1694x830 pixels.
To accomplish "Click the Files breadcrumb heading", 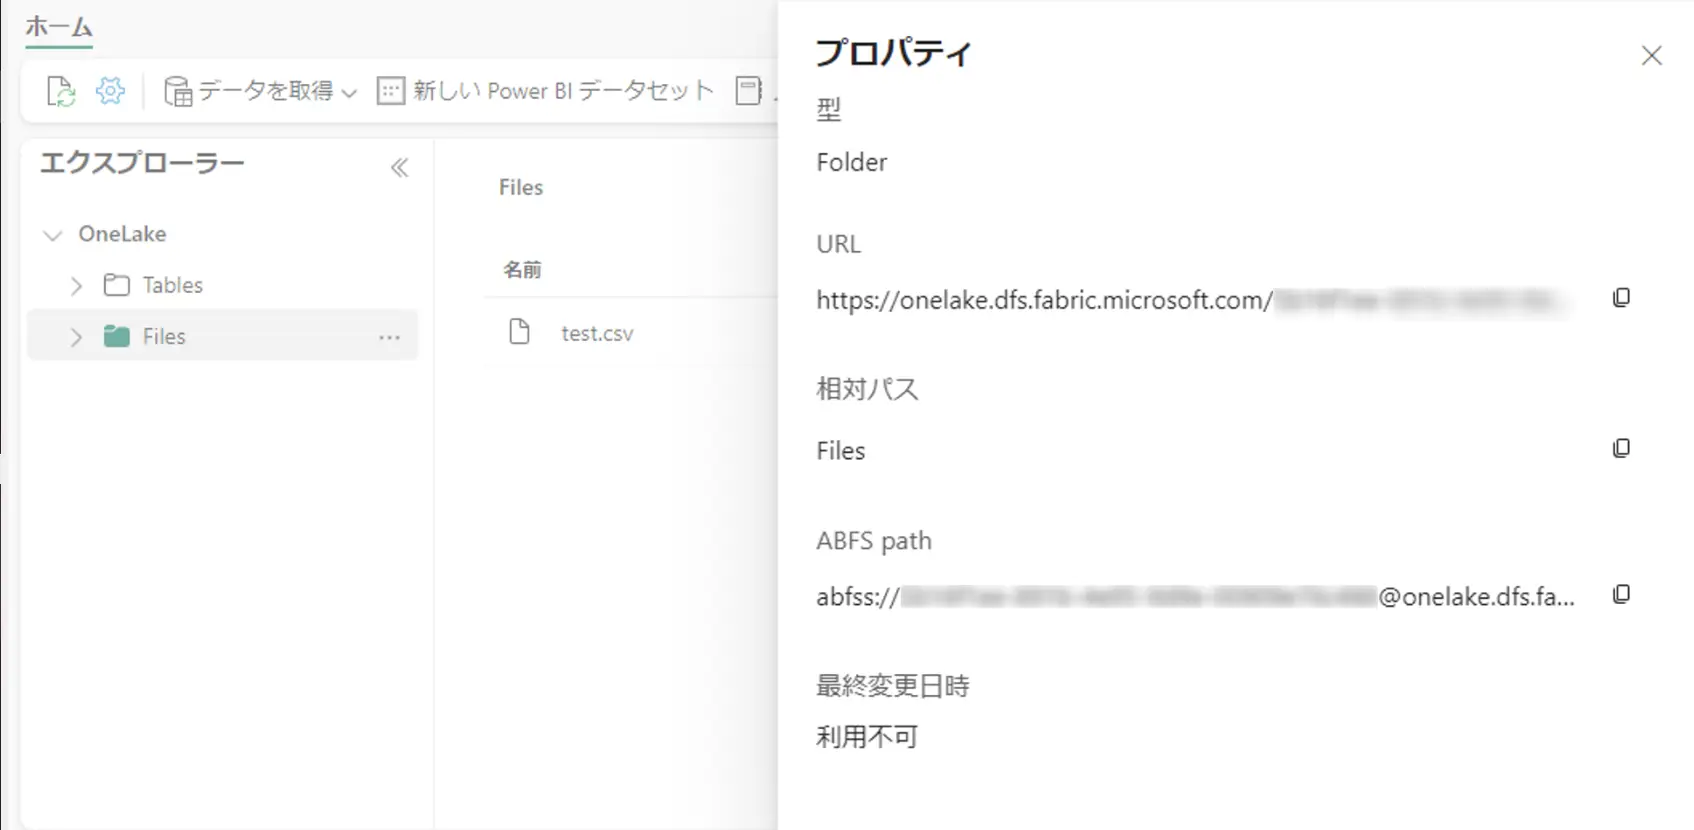I will [x=521, y=187].
